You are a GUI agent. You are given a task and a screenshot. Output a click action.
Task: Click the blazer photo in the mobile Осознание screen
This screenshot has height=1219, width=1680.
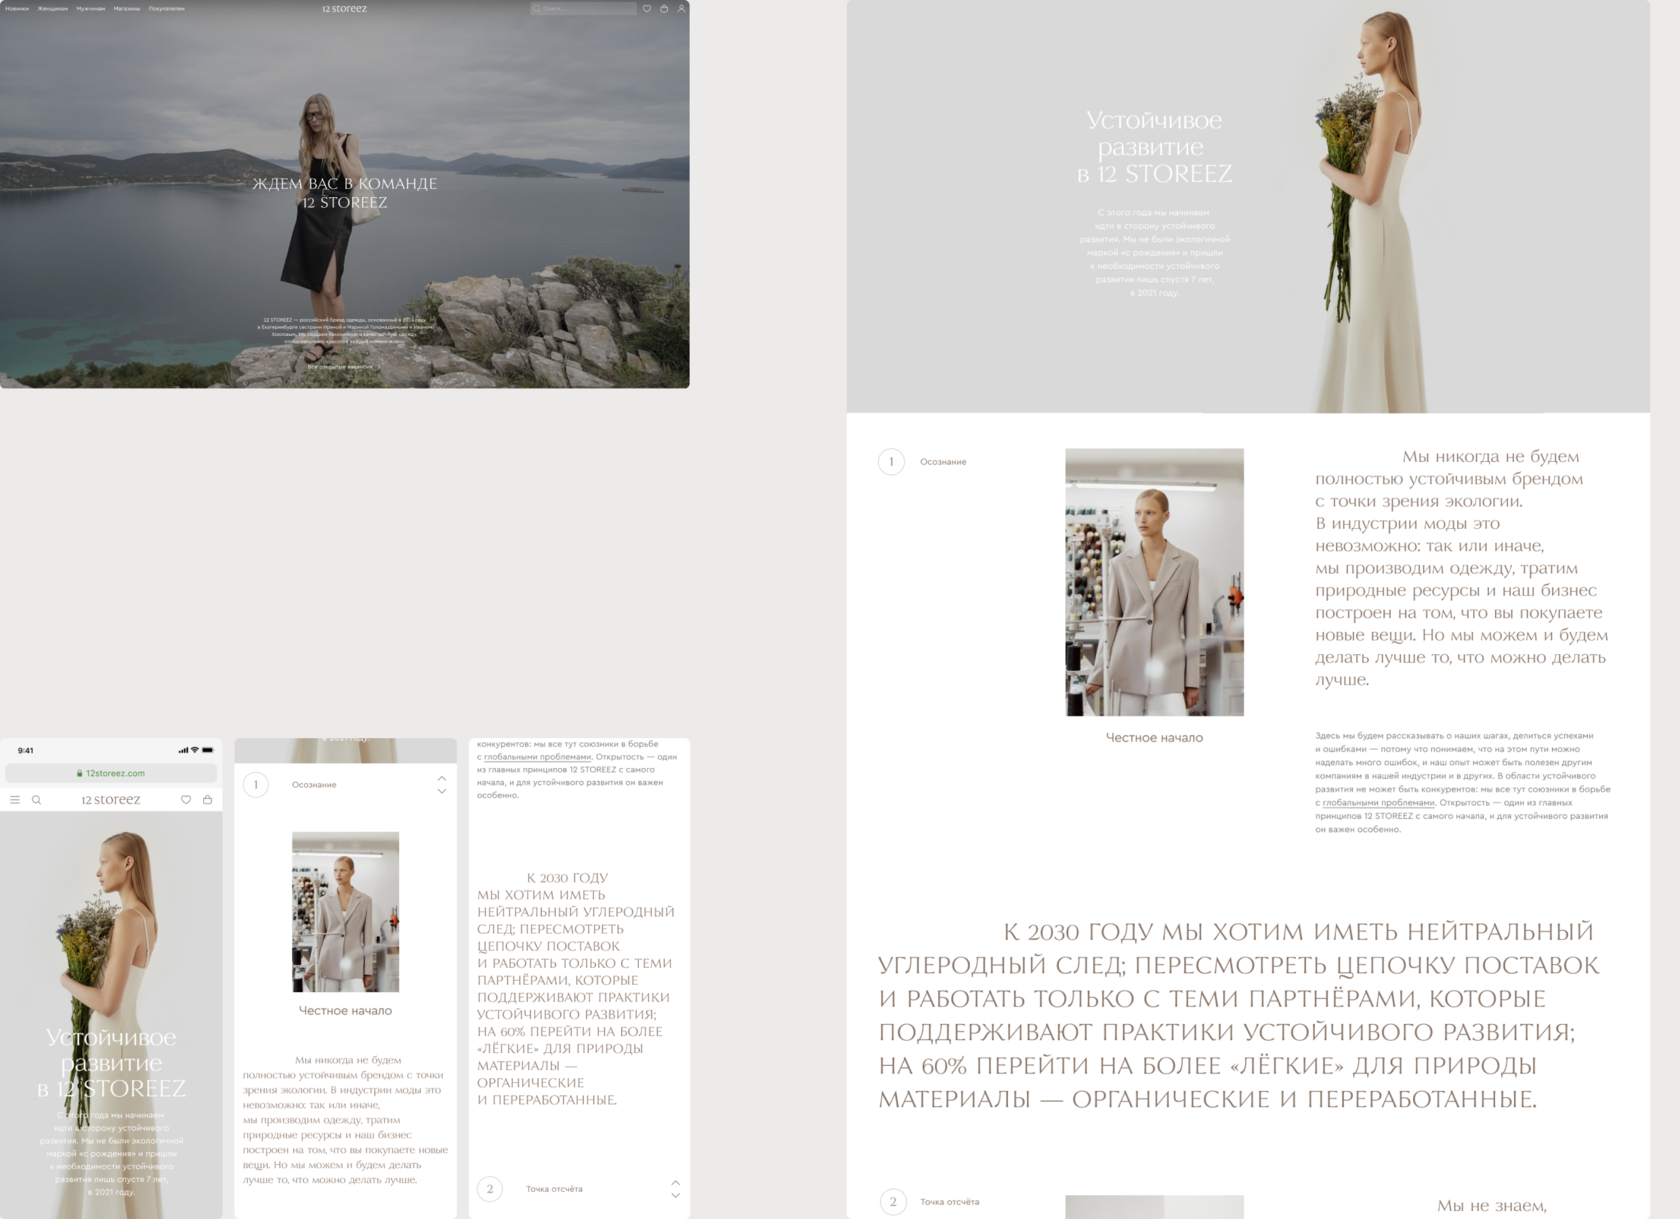345,912
